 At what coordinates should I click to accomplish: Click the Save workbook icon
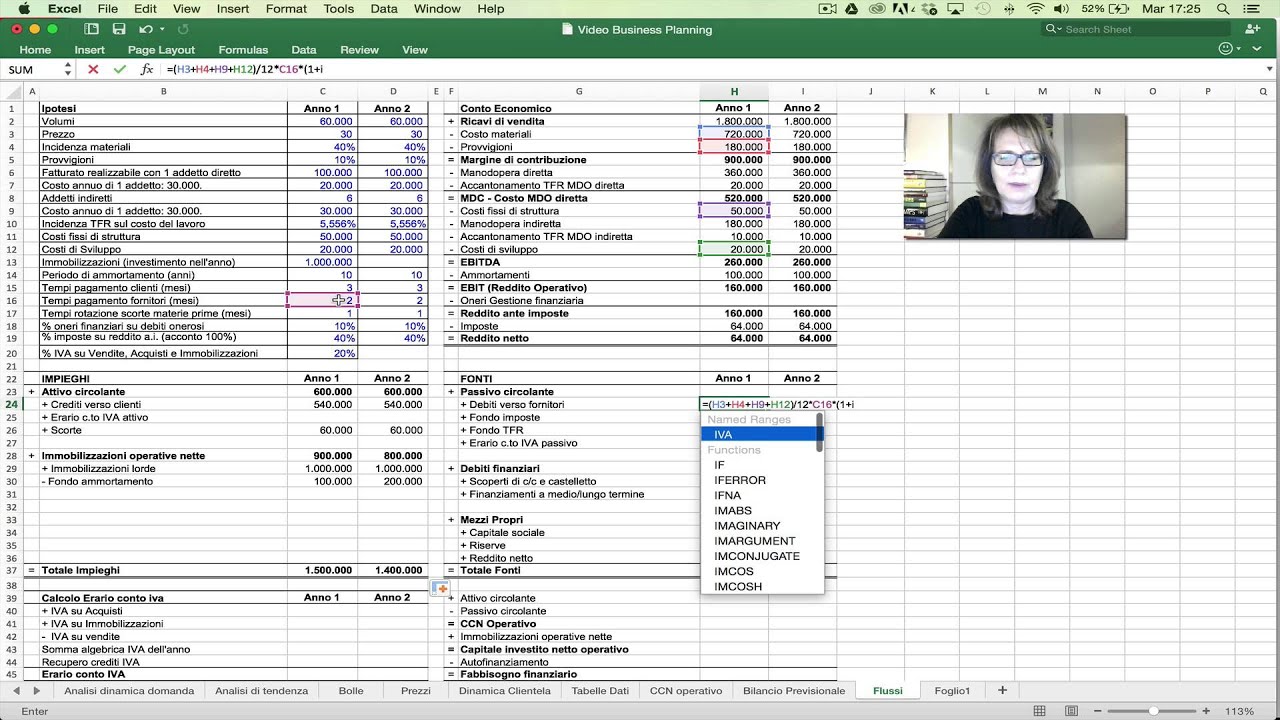119,29
